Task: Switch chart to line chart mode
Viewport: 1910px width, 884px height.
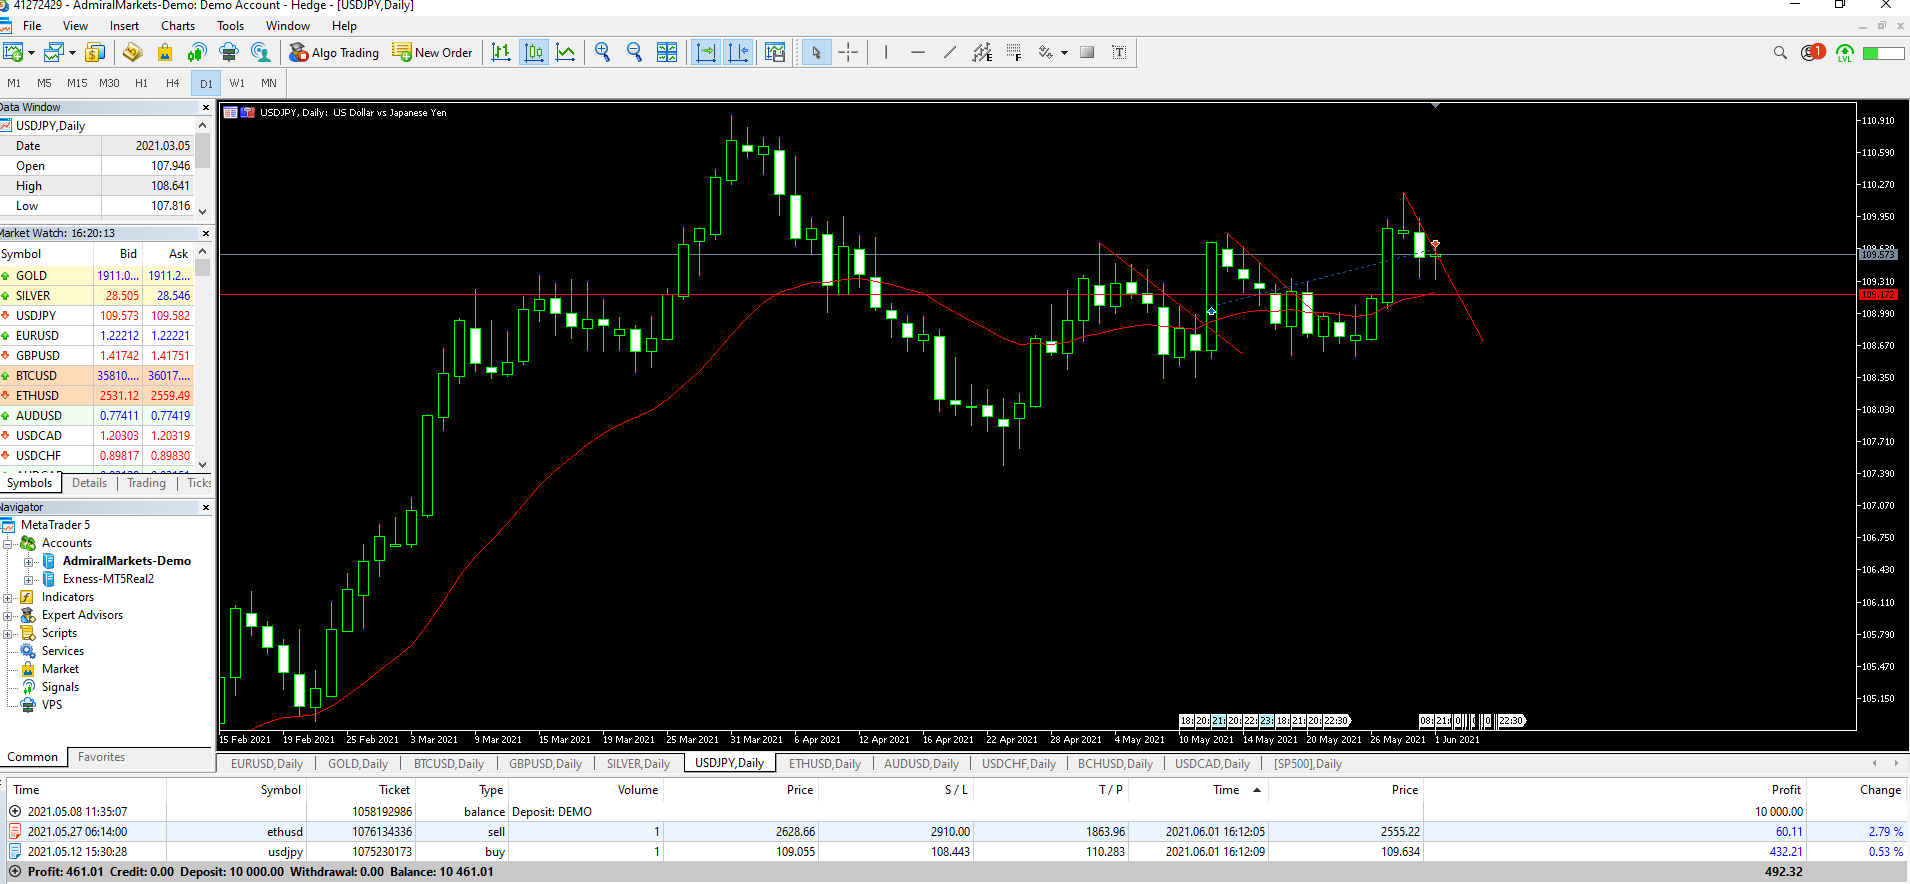Action: (566, 52)
